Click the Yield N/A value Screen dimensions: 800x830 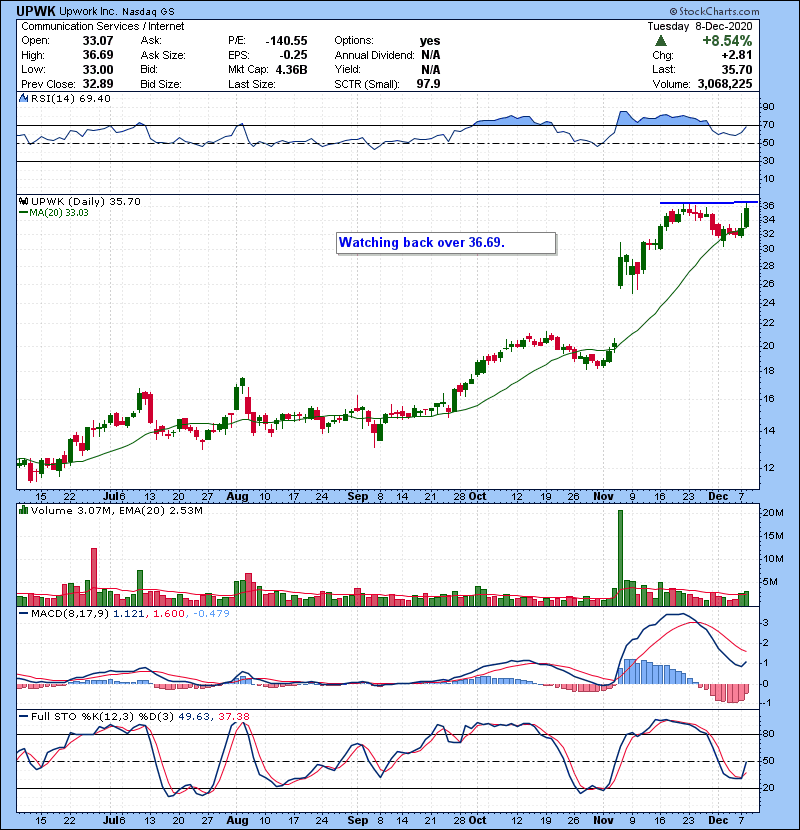[431, 69]
